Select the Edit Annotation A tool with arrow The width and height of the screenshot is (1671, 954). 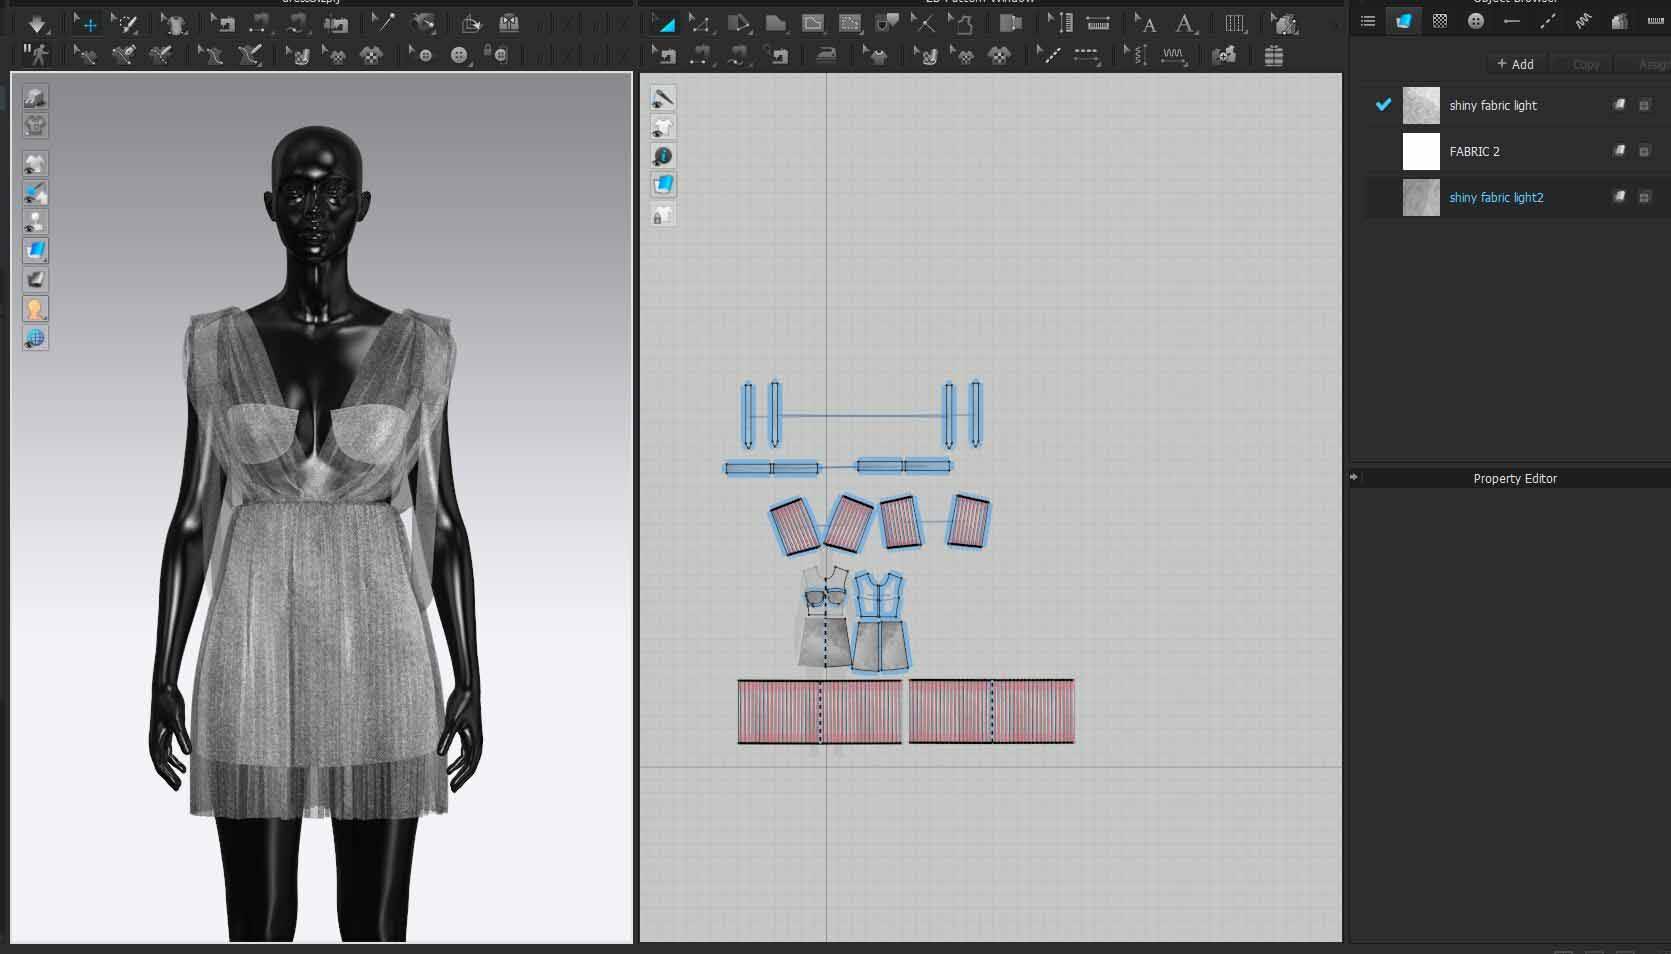[1147, 23]
